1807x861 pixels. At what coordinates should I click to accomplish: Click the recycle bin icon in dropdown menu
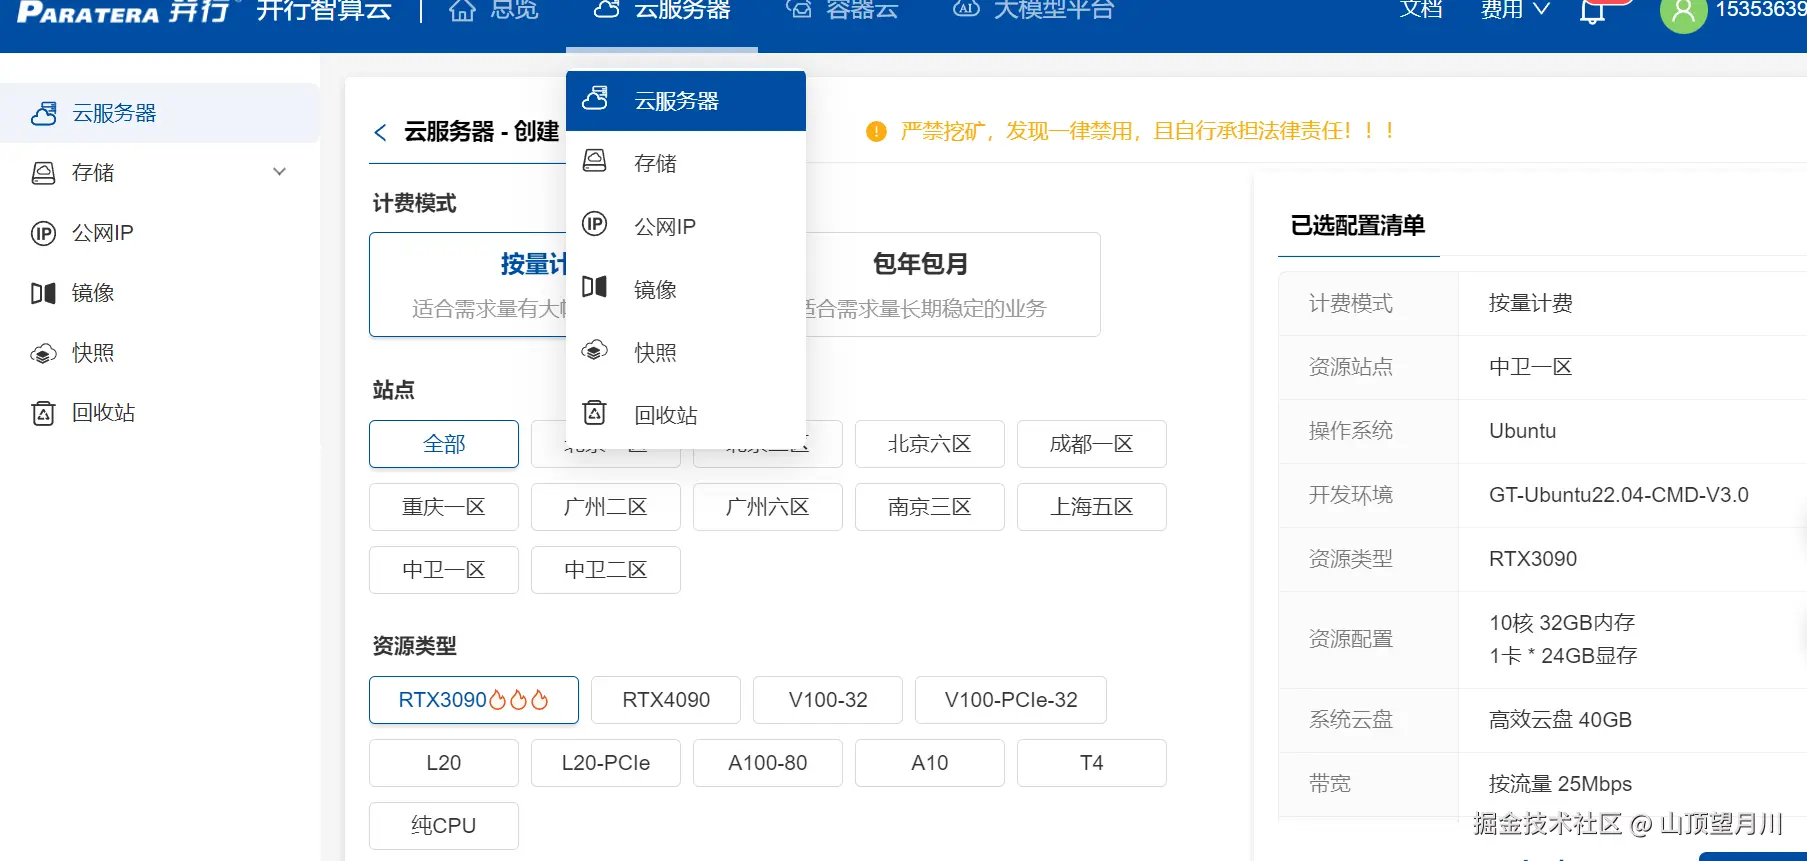[595, 412]
